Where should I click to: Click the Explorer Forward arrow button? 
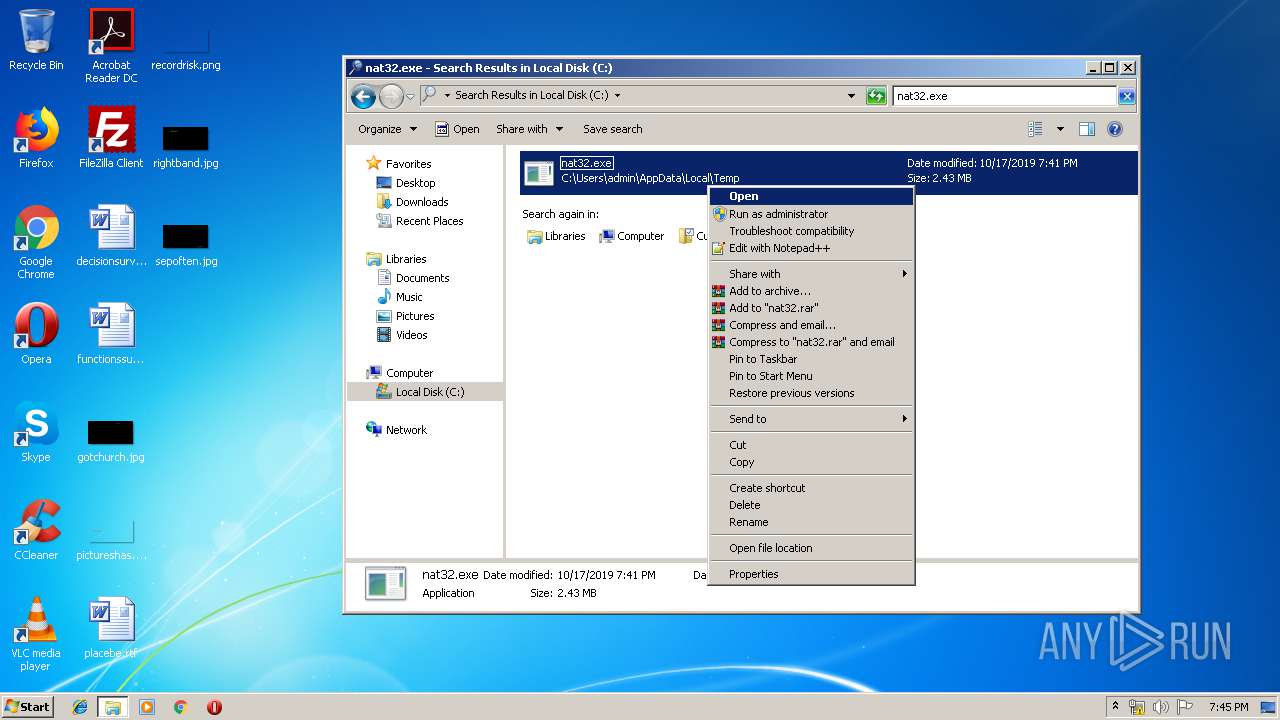click(391, 96)
